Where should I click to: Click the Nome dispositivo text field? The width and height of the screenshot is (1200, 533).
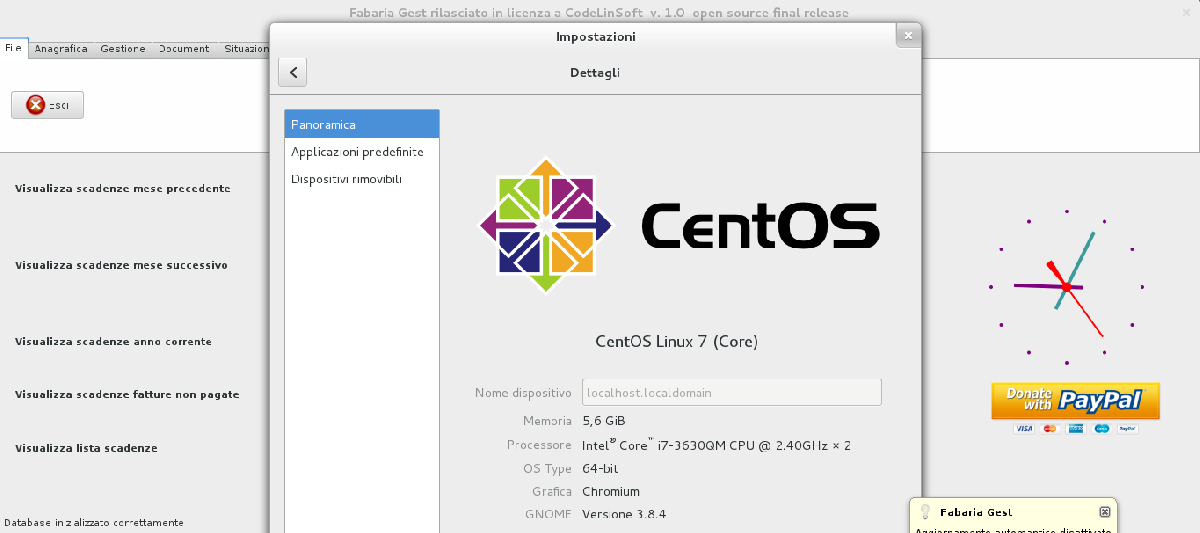point(731,393)
